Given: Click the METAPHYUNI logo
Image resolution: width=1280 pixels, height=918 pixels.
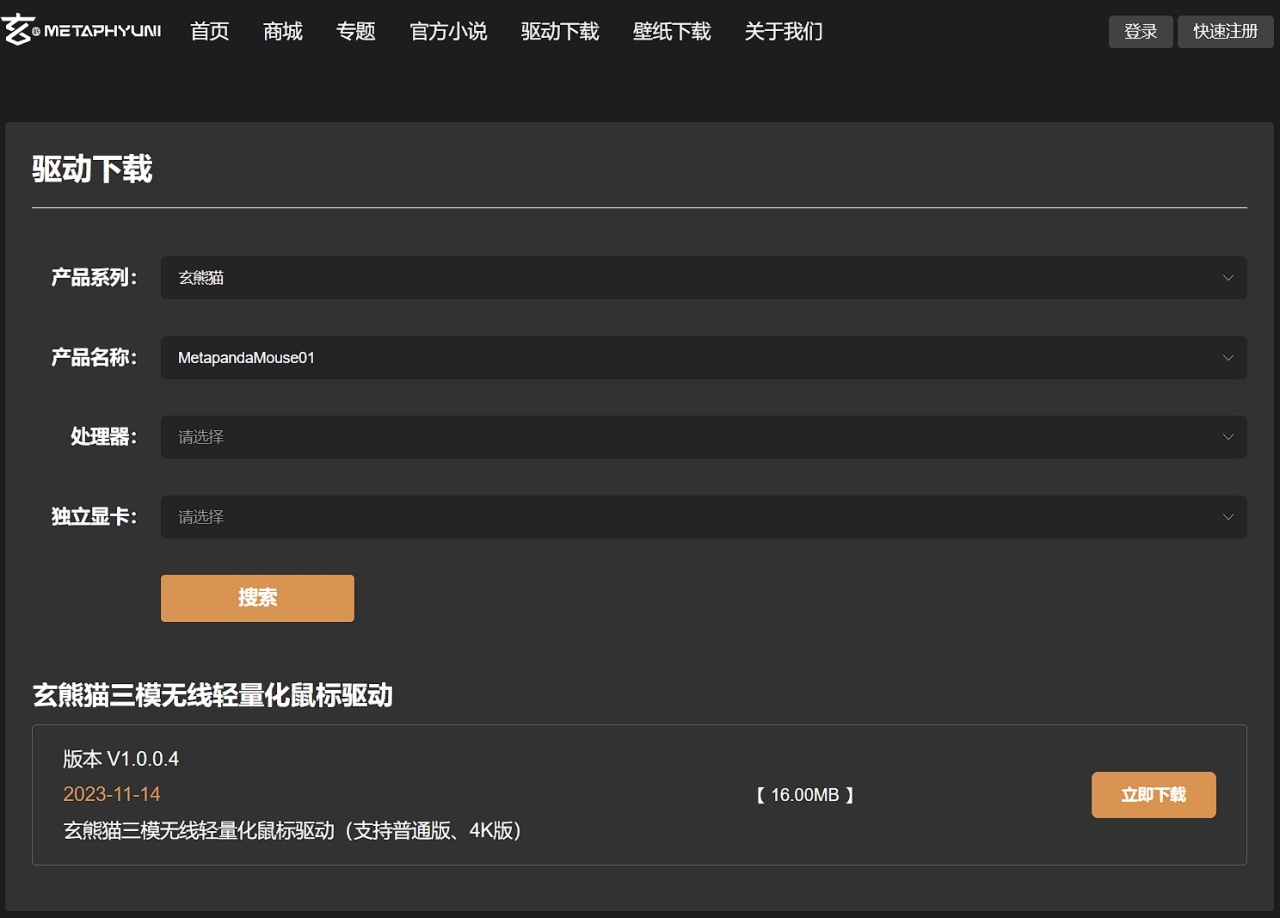Looking at the screenshot, I should coord(81,31).
